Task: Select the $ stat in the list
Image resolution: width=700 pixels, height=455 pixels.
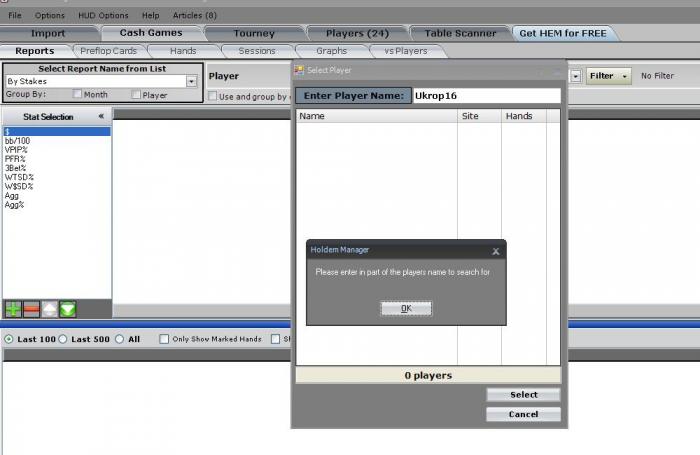Action: 57,131
